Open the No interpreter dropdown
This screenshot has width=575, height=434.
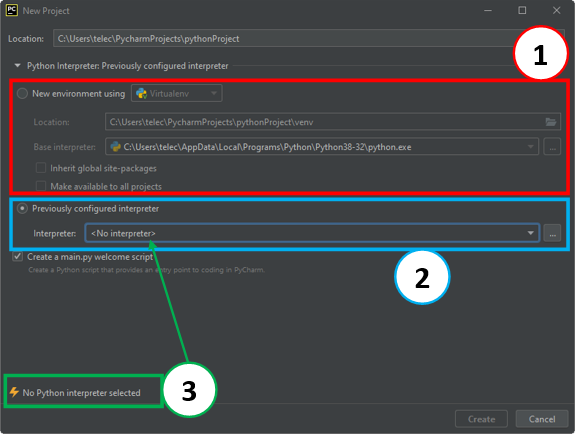pyautogui.click(x=312, y=233)
